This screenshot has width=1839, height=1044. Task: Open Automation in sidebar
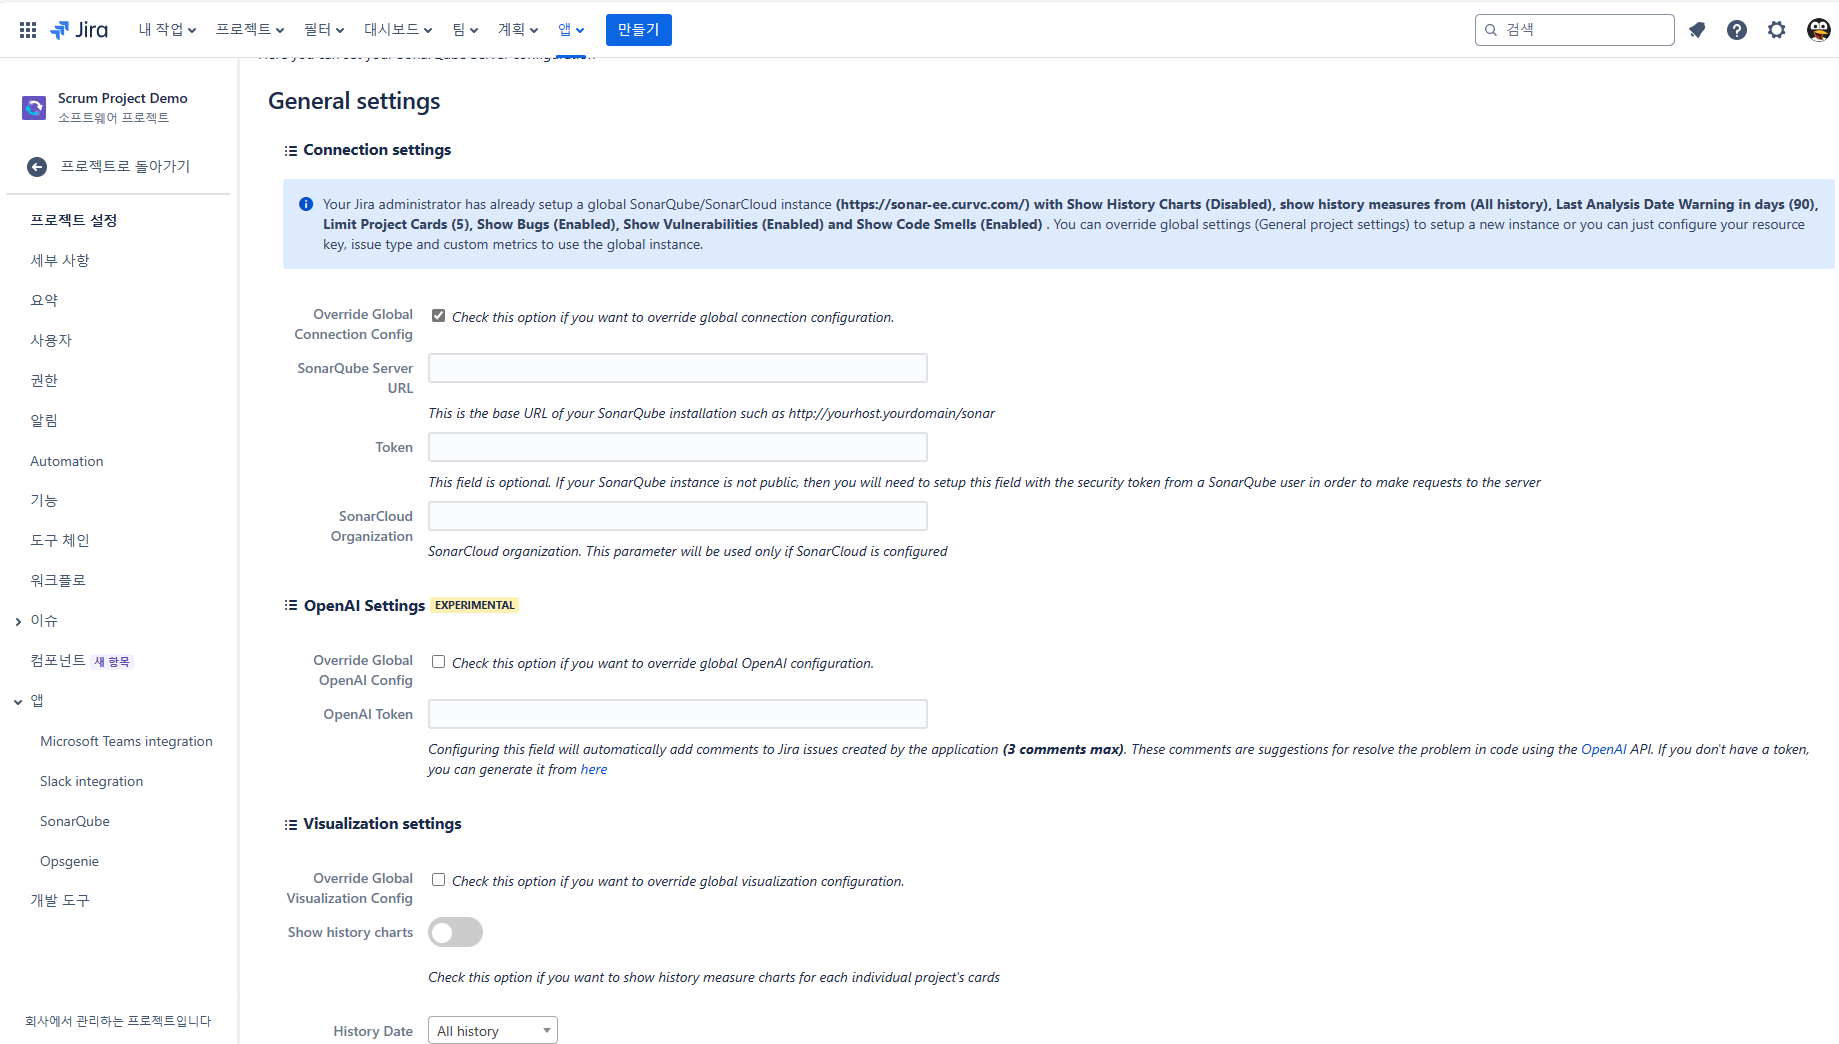[x=67, y=461]
